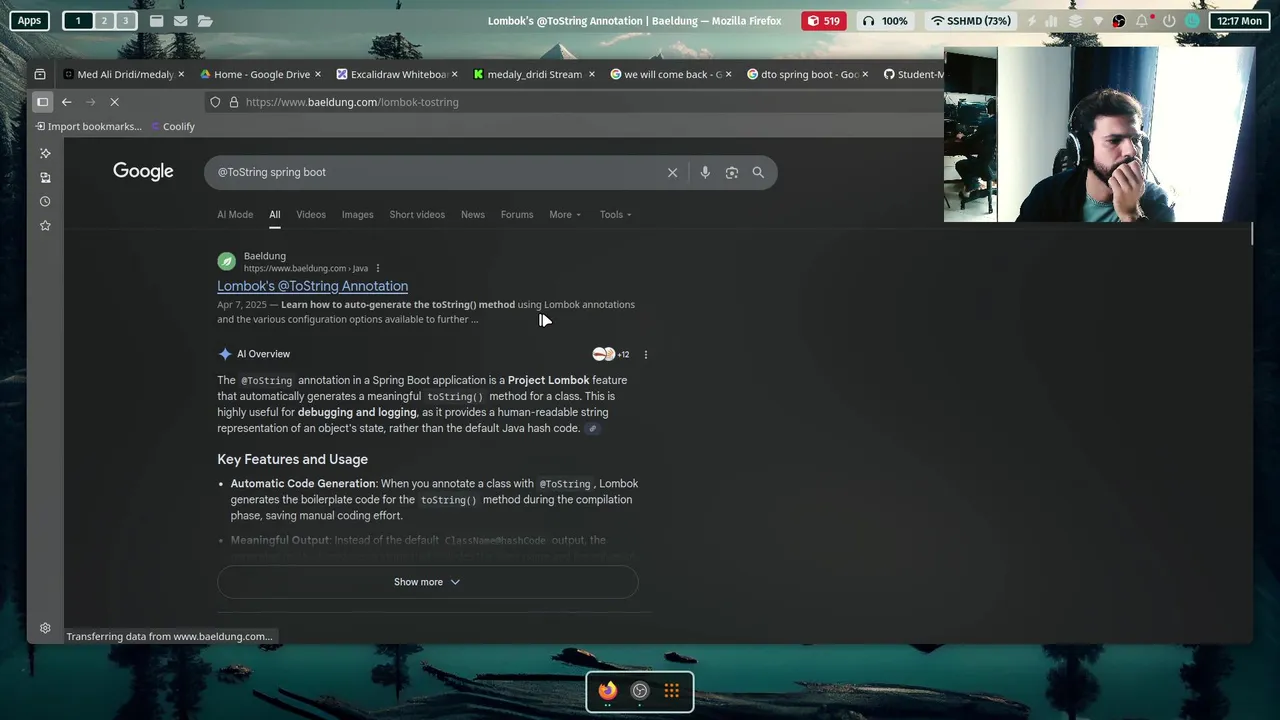Expand the Tools dropdown

pyautogui.click(x=615, y=214)
